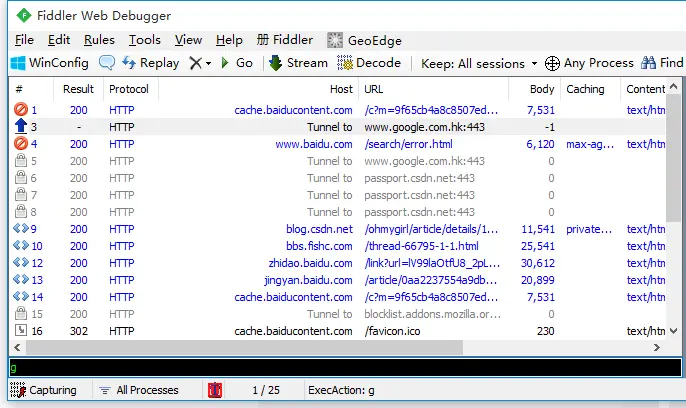Viewport: 686px width, 408px height.
Task: Open the GeoEdge menu item
Action: coord(364,41)
